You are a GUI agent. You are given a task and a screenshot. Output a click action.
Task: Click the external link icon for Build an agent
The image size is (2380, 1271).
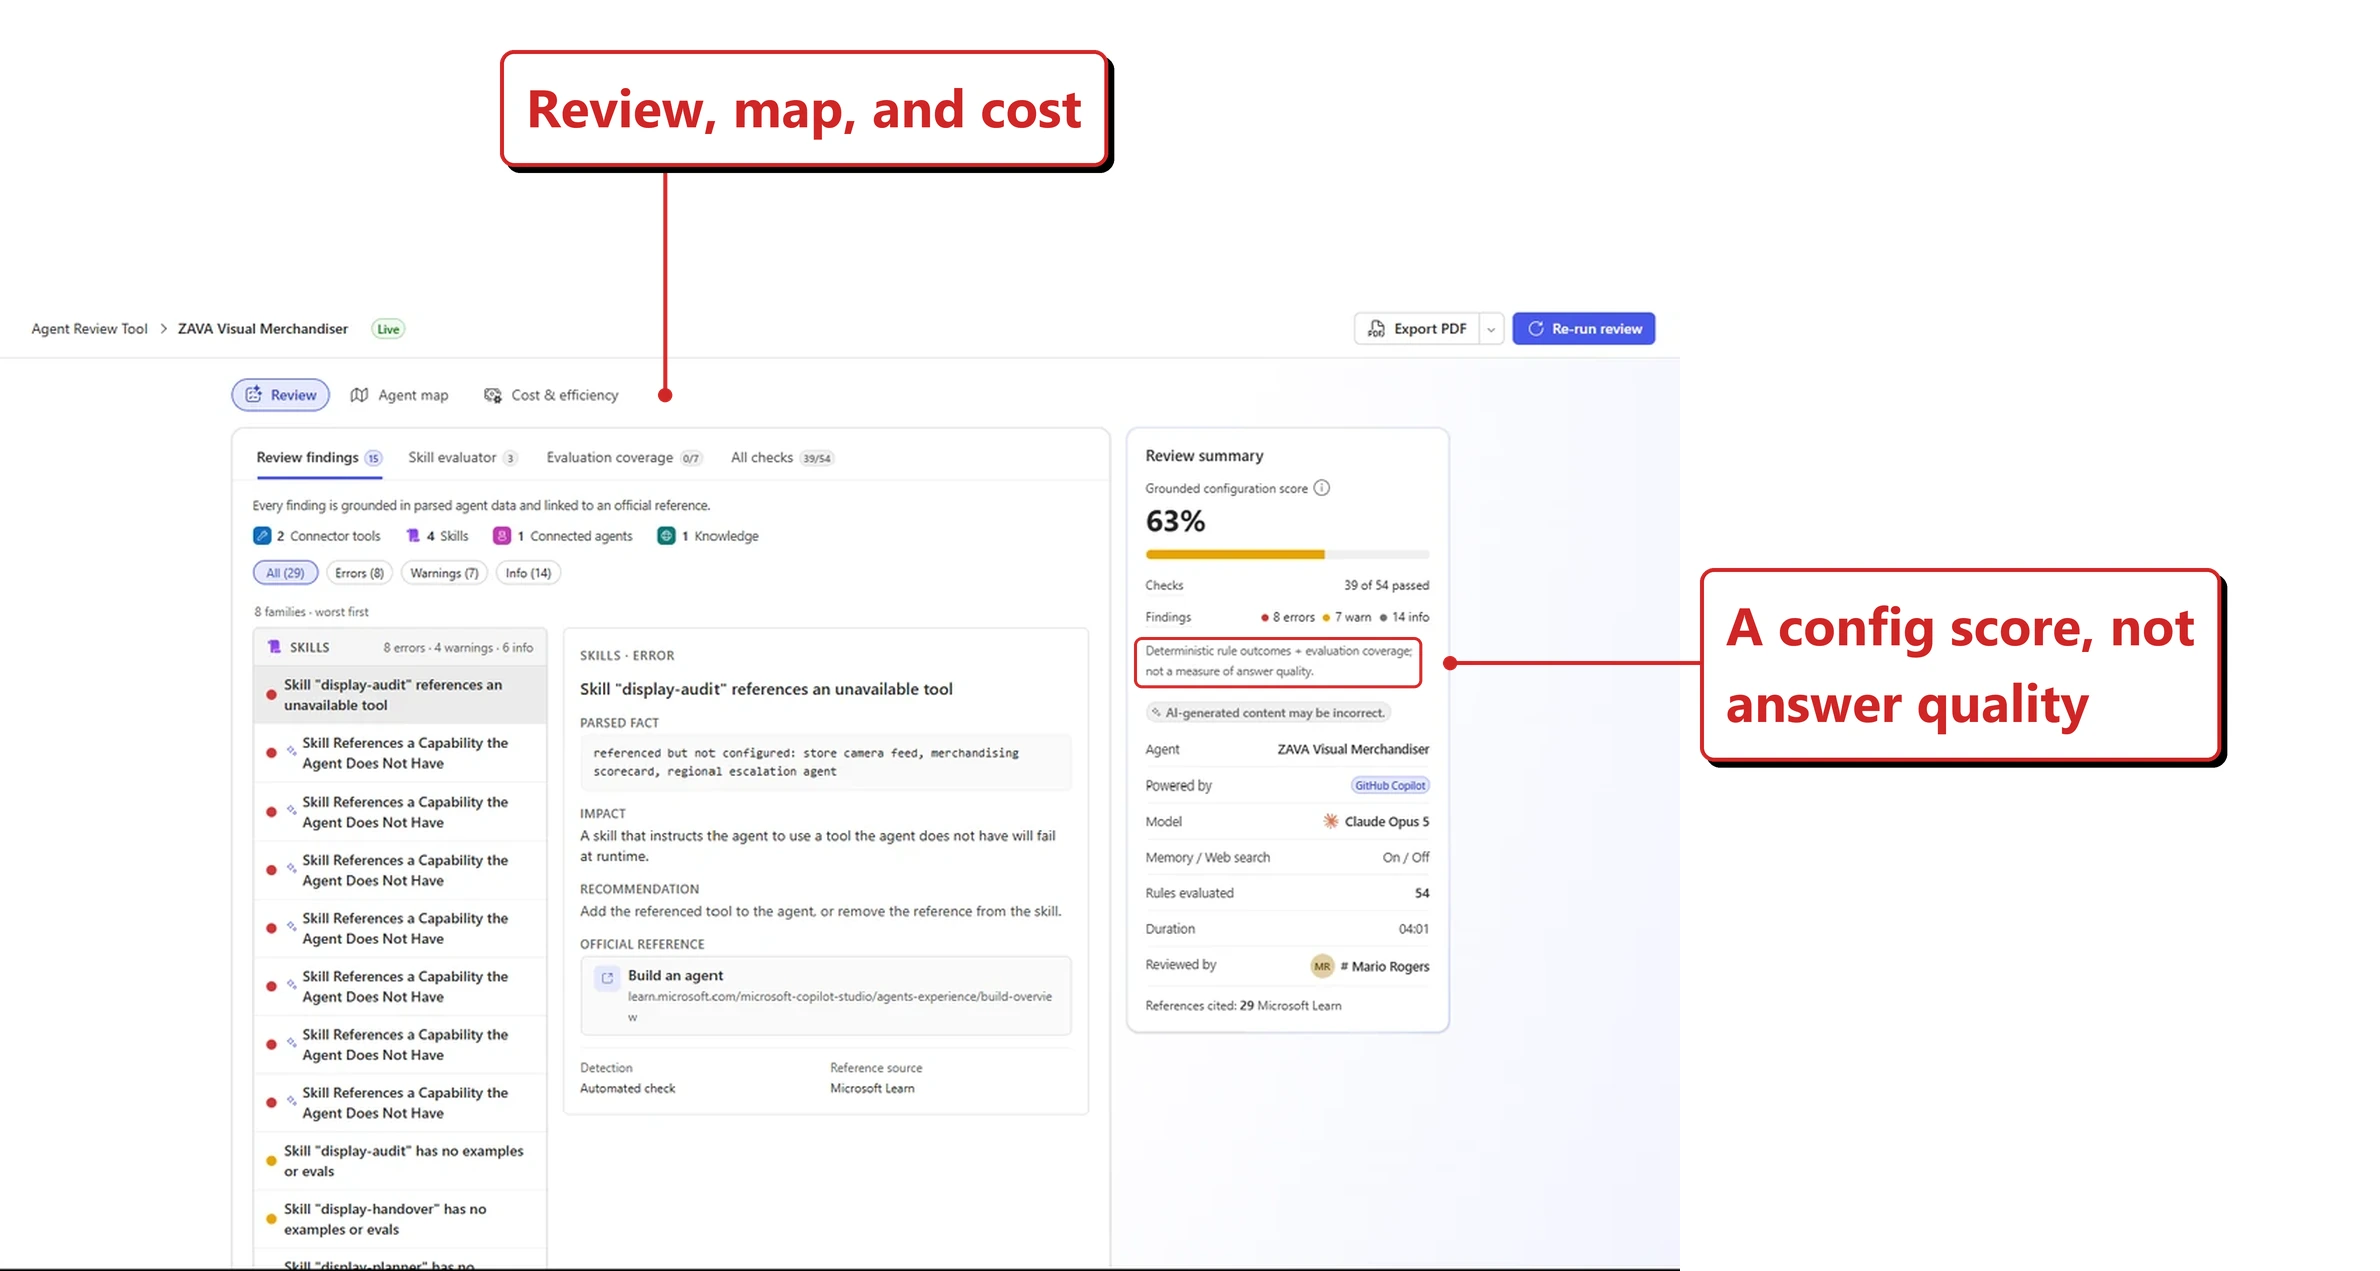(x=607, y=978)
